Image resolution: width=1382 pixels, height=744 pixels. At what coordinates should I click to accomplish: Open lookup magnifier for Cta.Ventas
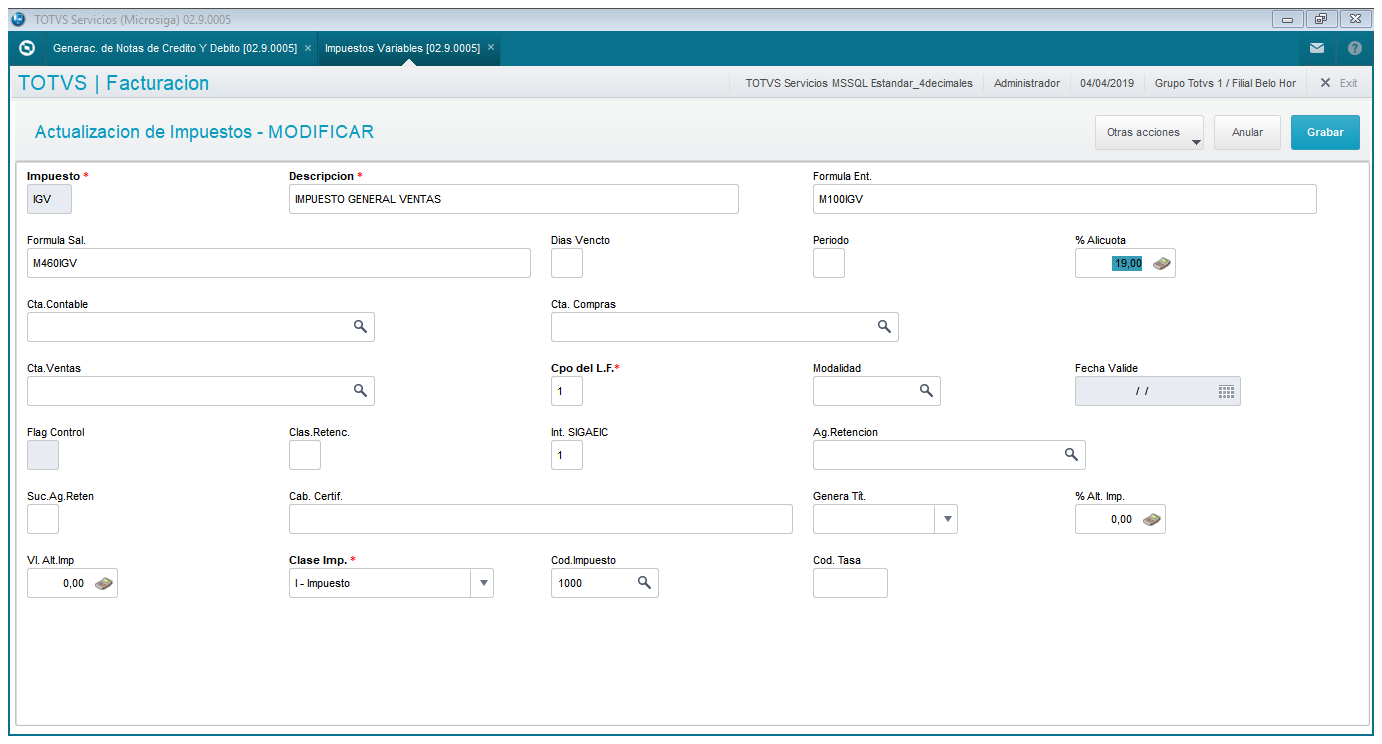[x=360, y=391]
